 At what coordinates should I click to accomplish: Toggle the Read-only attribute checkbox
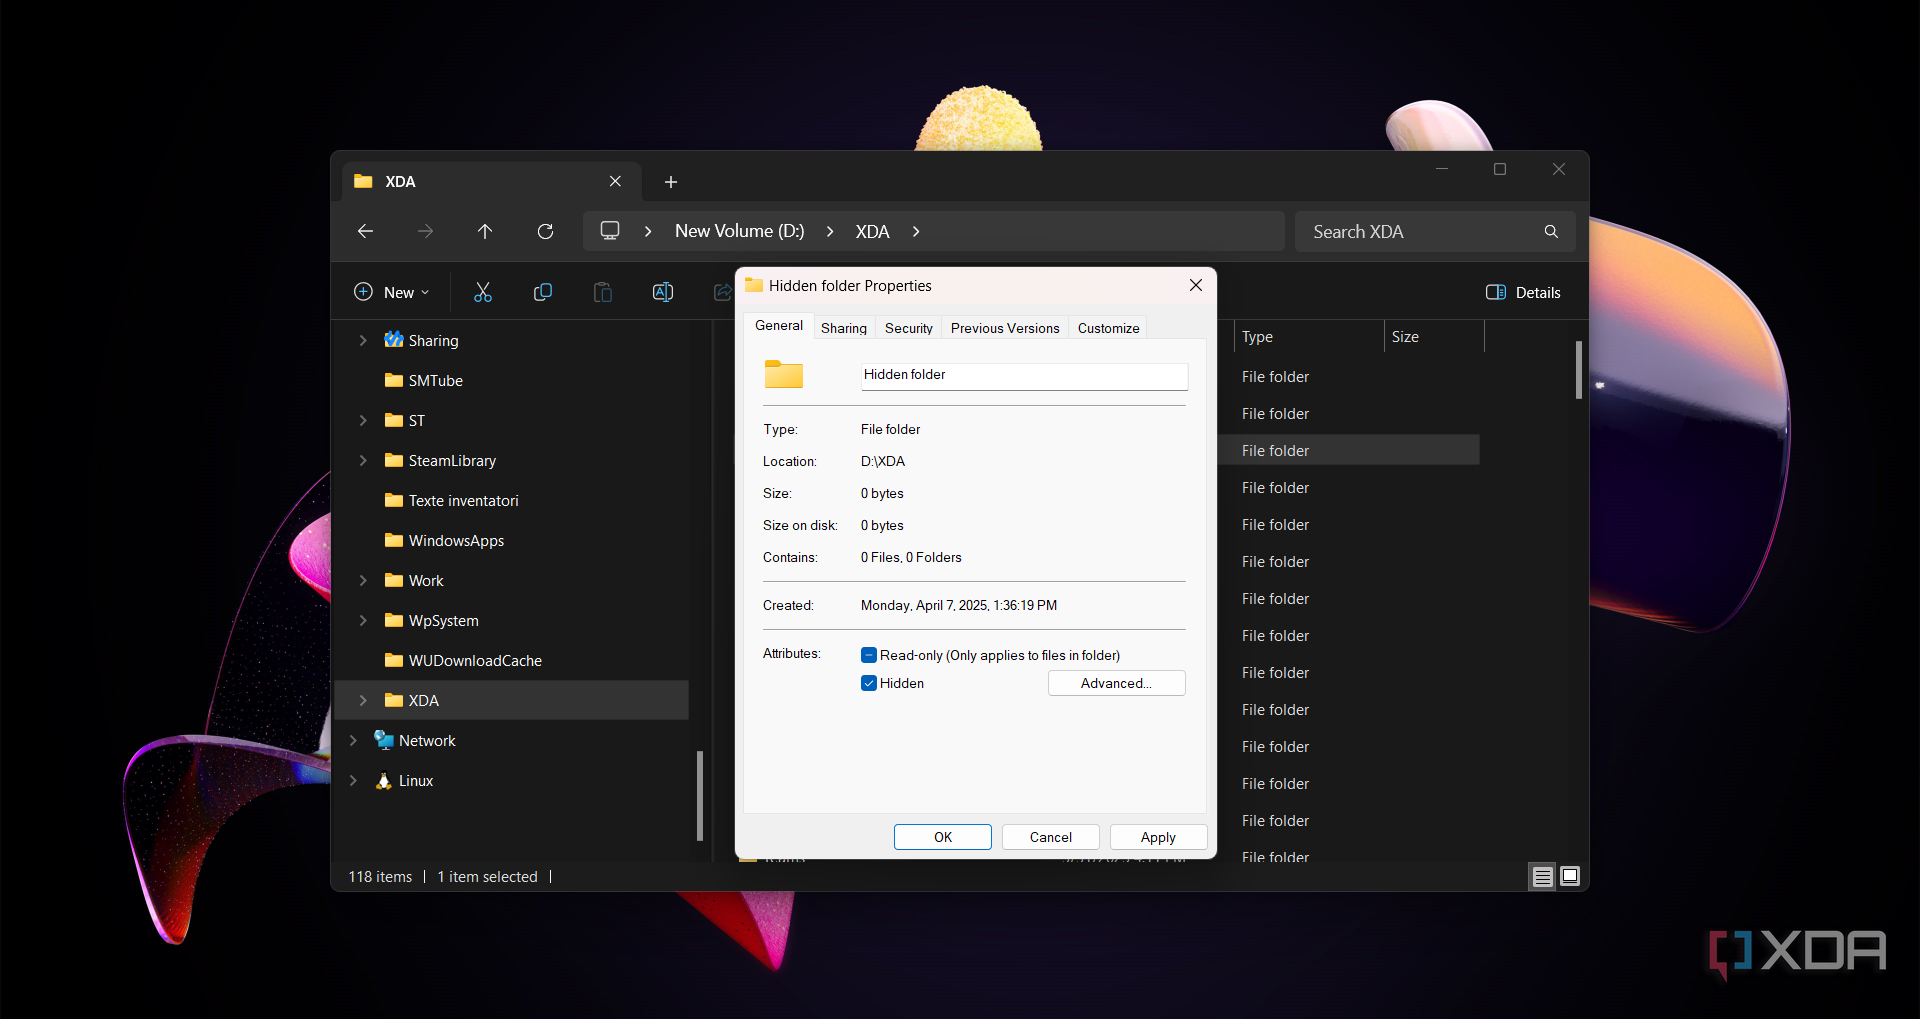(x=869, y=655)
